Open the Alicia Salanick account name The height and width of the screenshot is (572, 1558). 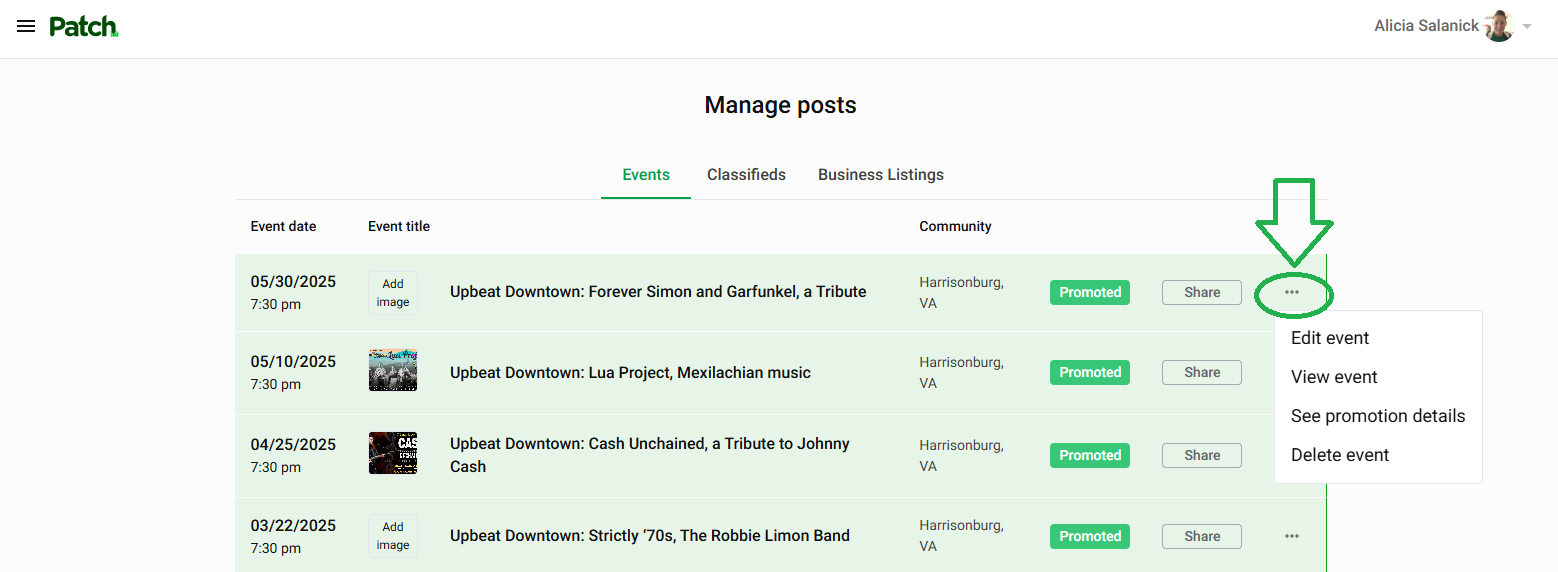coord(1426,26)
